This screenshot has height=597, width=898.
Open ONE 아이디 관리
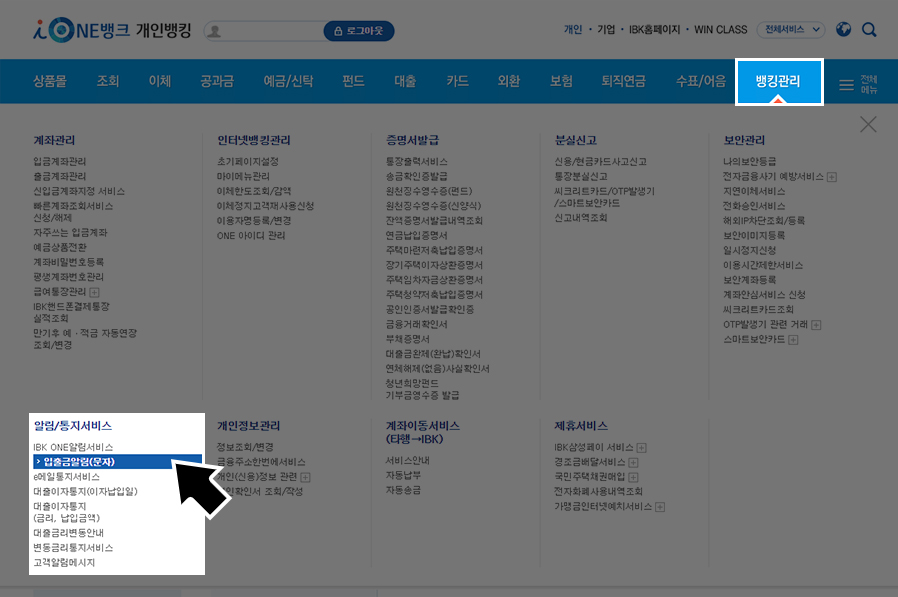tap(251, 235)
